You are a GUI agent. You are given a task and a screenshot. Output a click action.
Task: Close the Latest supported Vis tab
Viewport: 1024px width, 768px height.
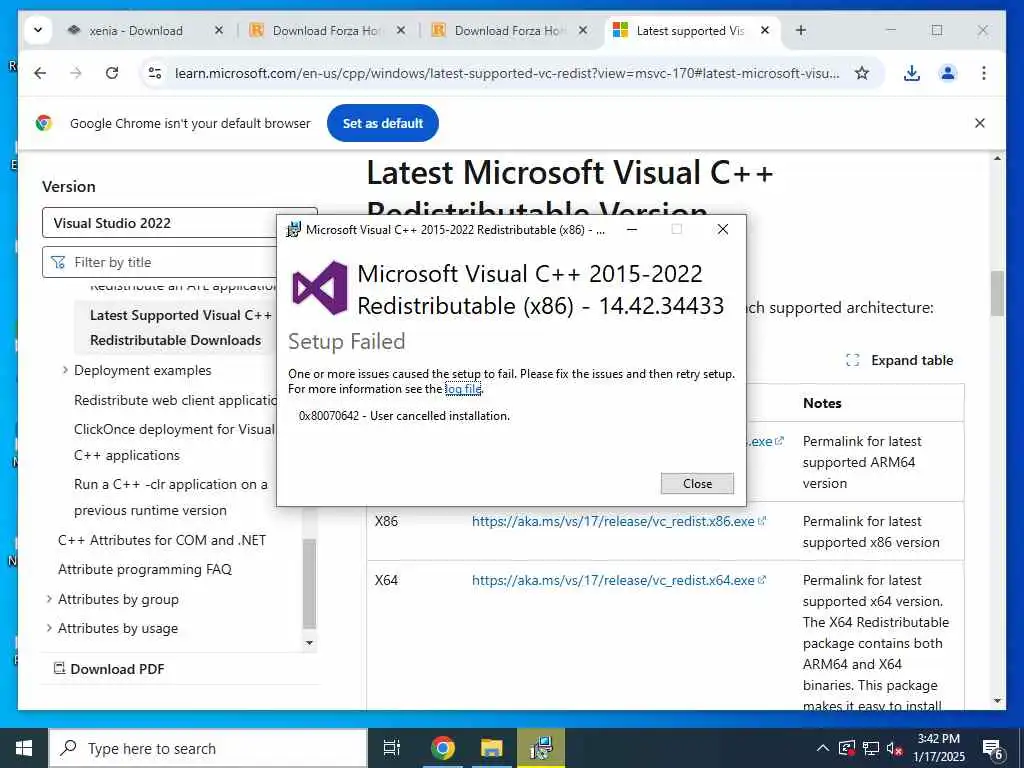pos(765,31)
